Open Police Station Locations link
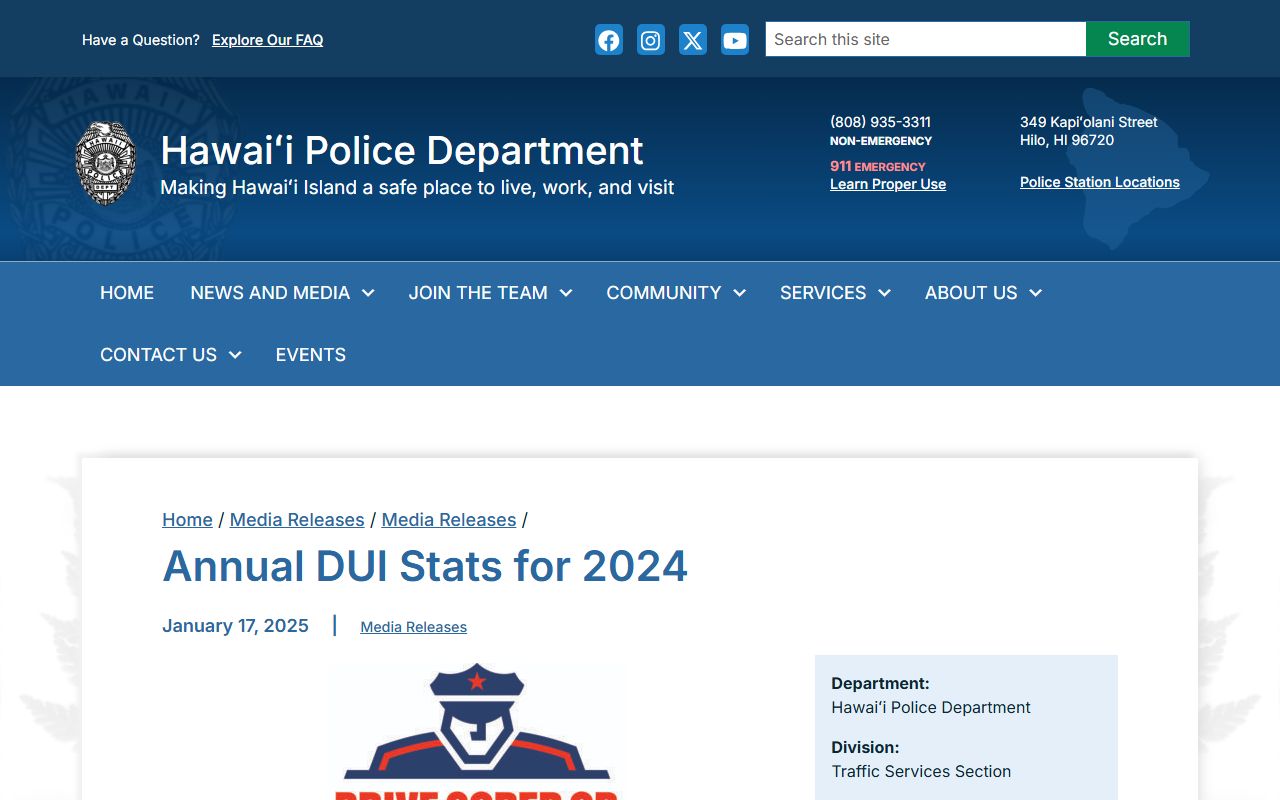Screen dimensions: 1280x800 point(1100,182)
